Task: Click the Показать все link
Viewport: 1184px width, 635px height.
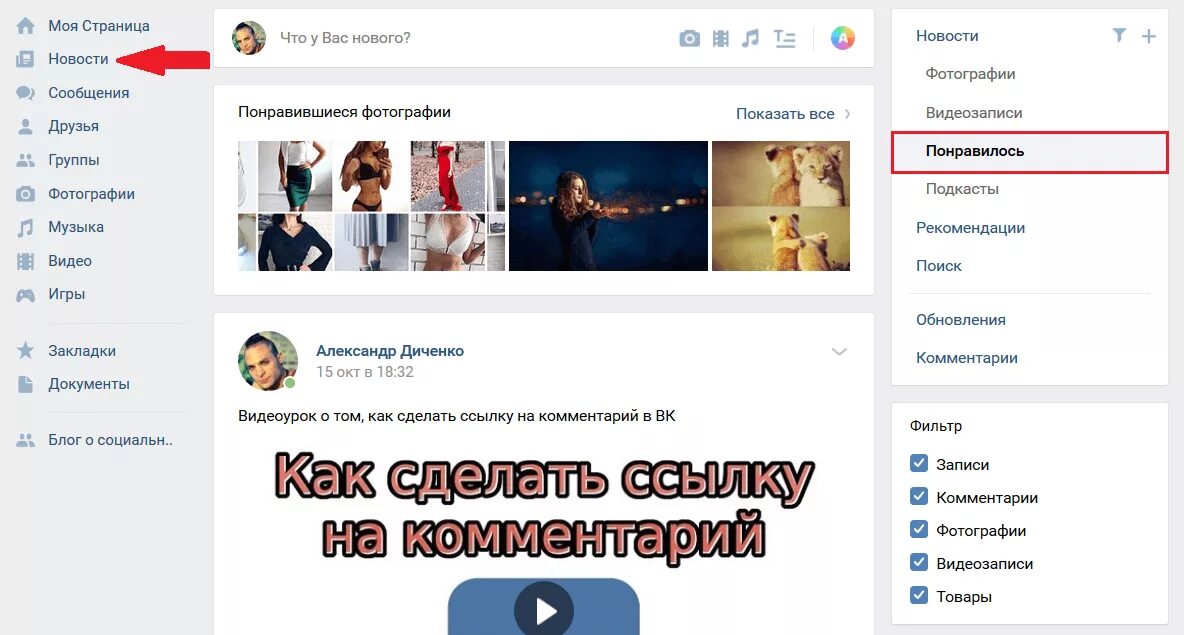Action: coord(785,114)
